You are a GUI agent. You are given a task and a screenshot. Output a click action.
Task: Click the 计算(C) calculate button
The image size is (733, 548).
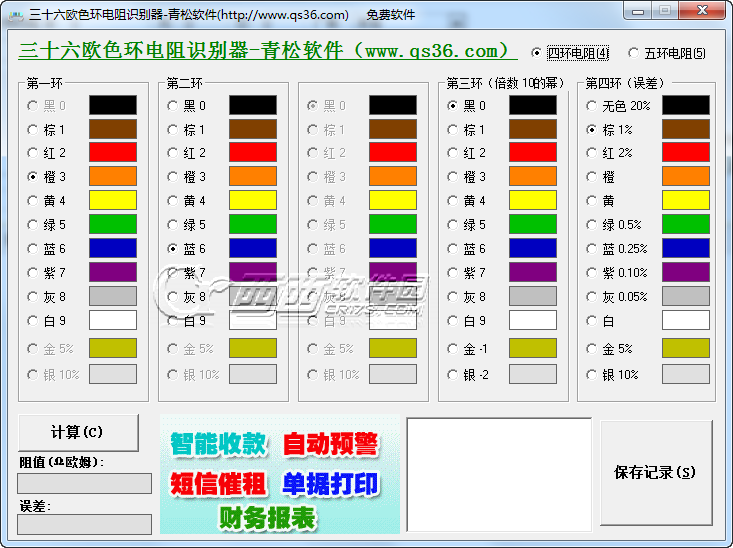(x=78, y=432)
